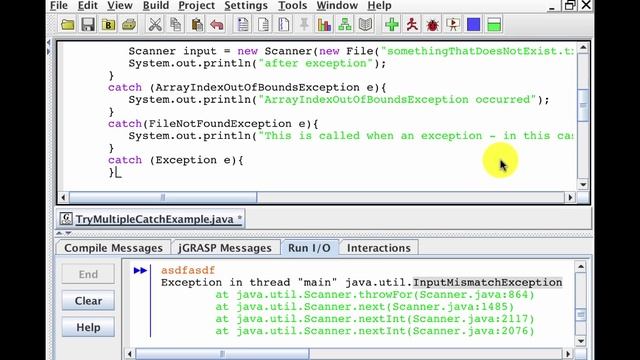
Task: Click the End button
Action: point(88,274)
